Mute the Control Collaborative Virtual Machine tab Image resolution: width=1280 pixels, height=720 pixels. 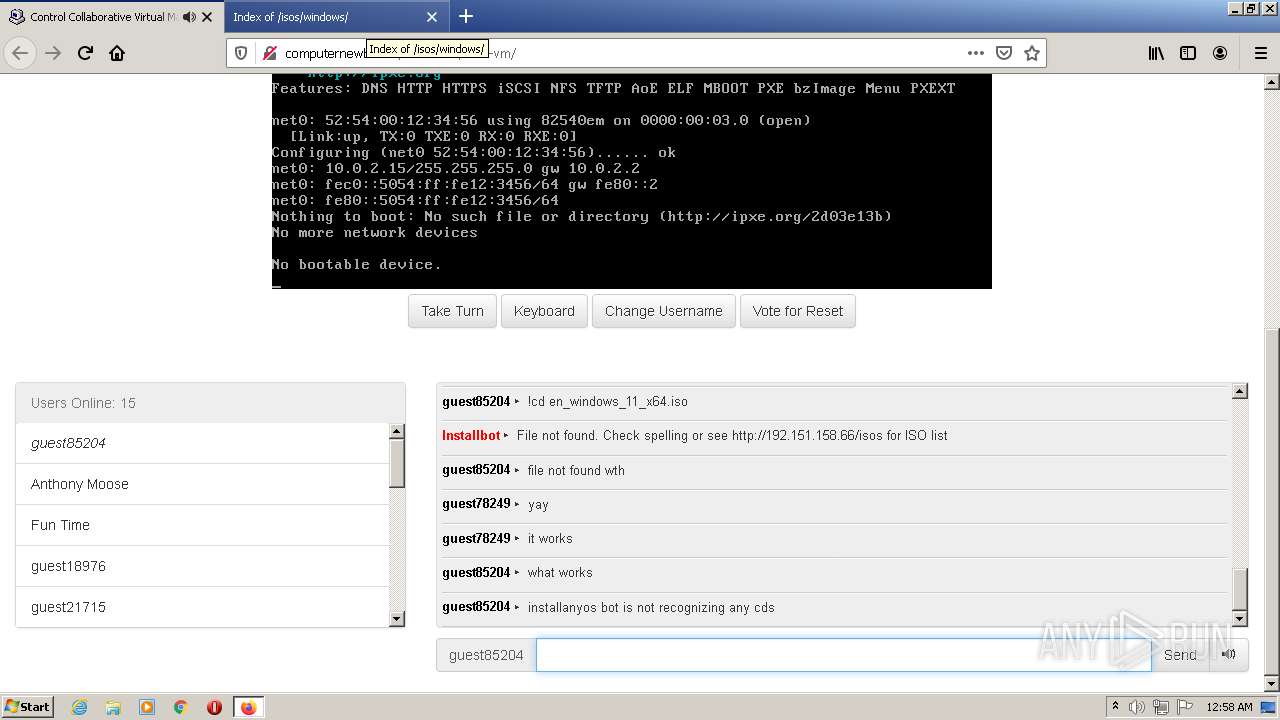(x=189, y=17)
